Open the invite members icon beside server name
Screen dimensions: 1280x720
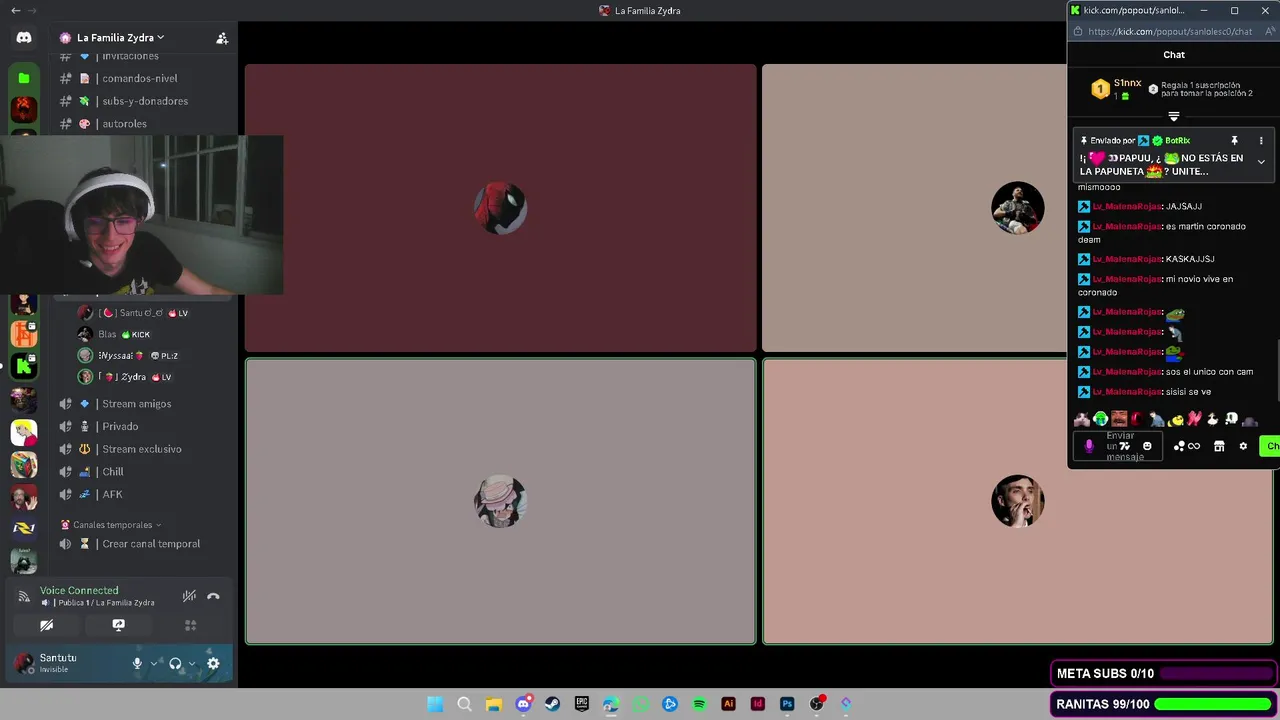click(x=222, y=38)
